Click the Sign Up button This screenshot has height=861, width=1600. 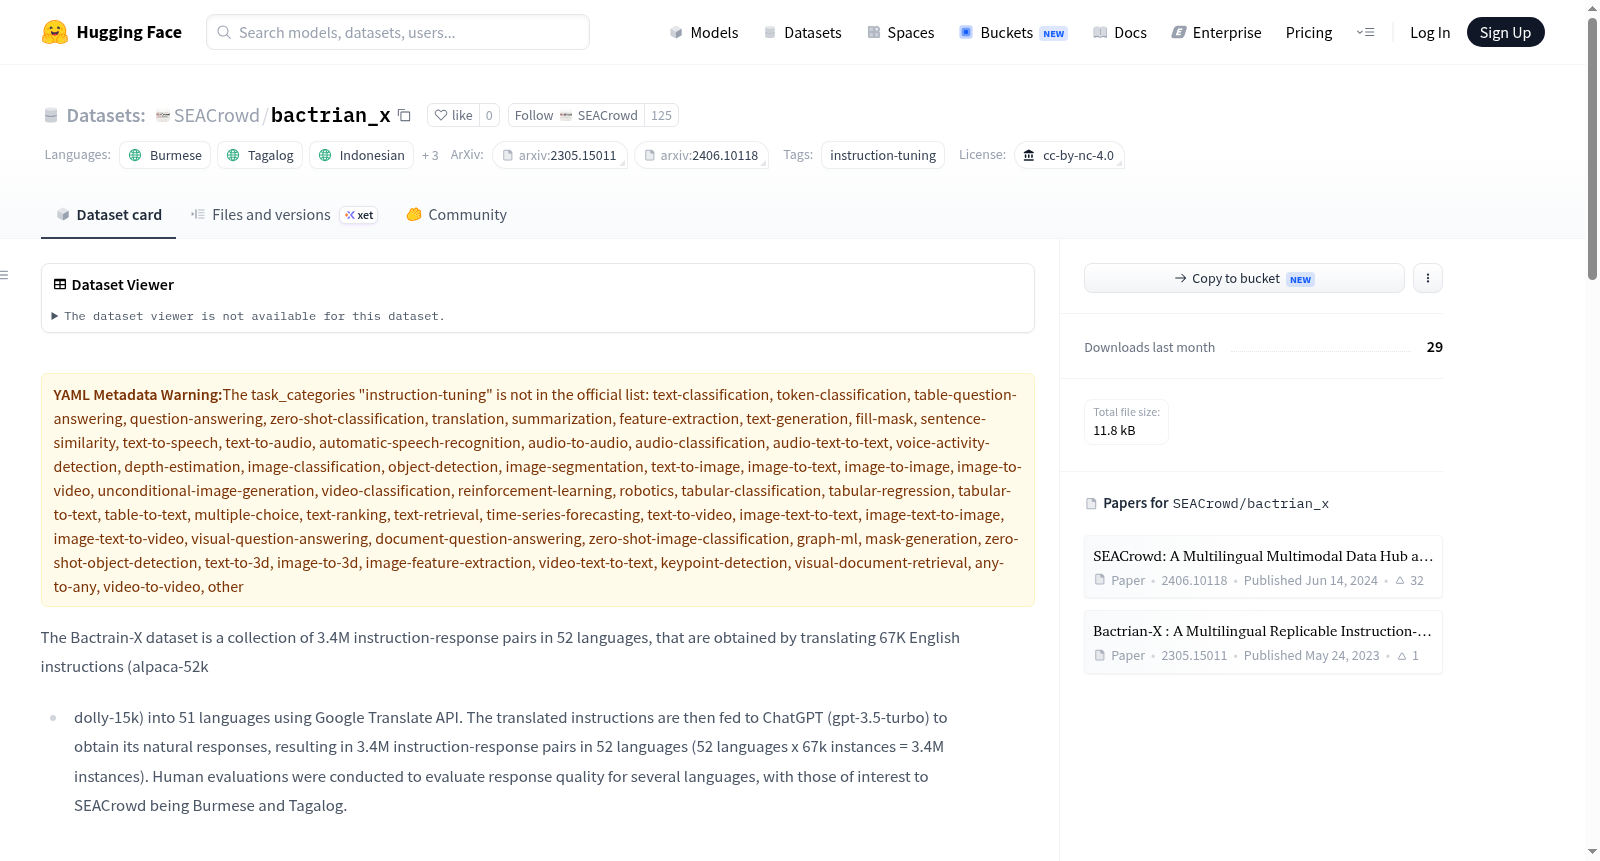coord(1505,32)
